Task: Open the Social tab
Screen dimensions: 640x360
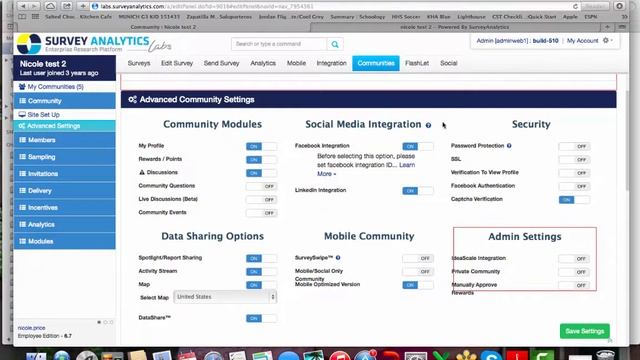Action: pos(449,63)
